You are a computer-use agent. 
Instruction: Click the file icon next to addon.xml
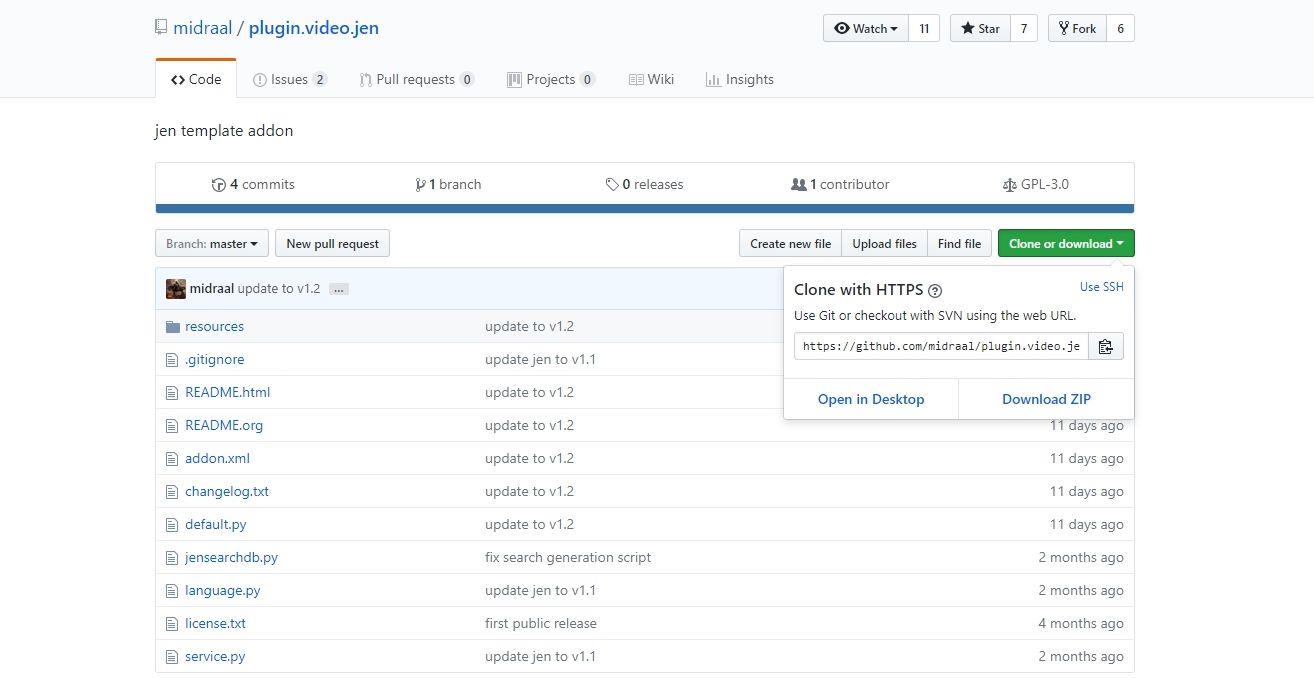pyautogui.click(x=172, y=459)
